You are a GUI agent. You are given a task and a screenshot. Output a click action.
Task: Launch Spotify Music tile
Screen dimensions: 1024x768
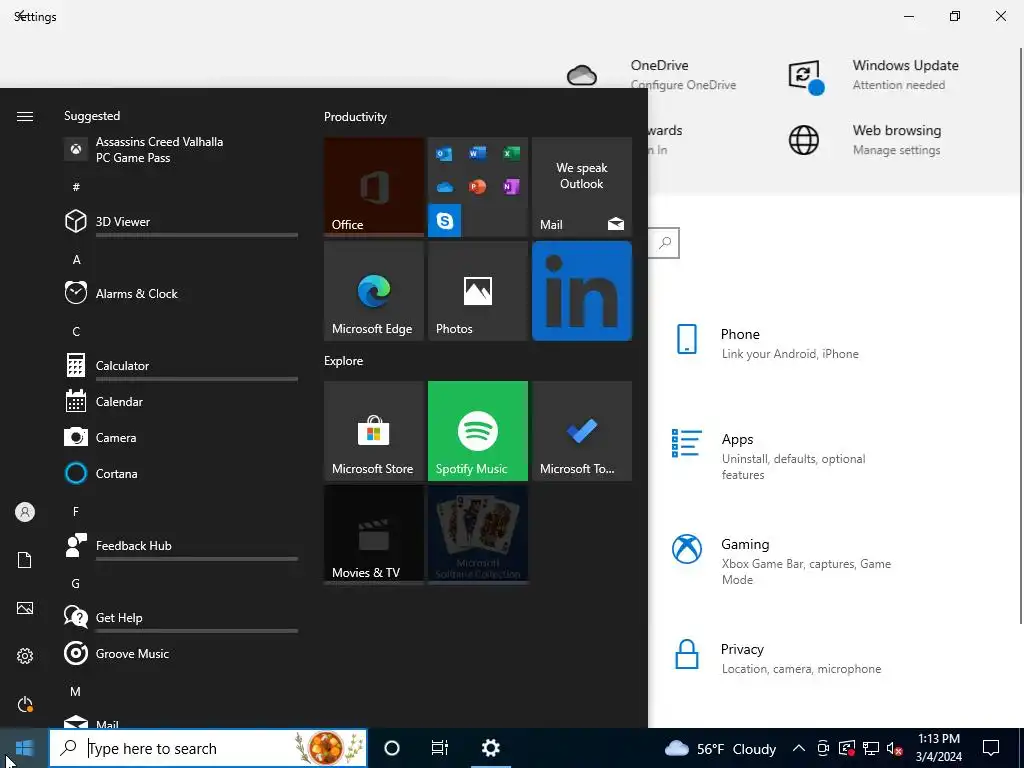pyautogui.click(x=478, y=431)
